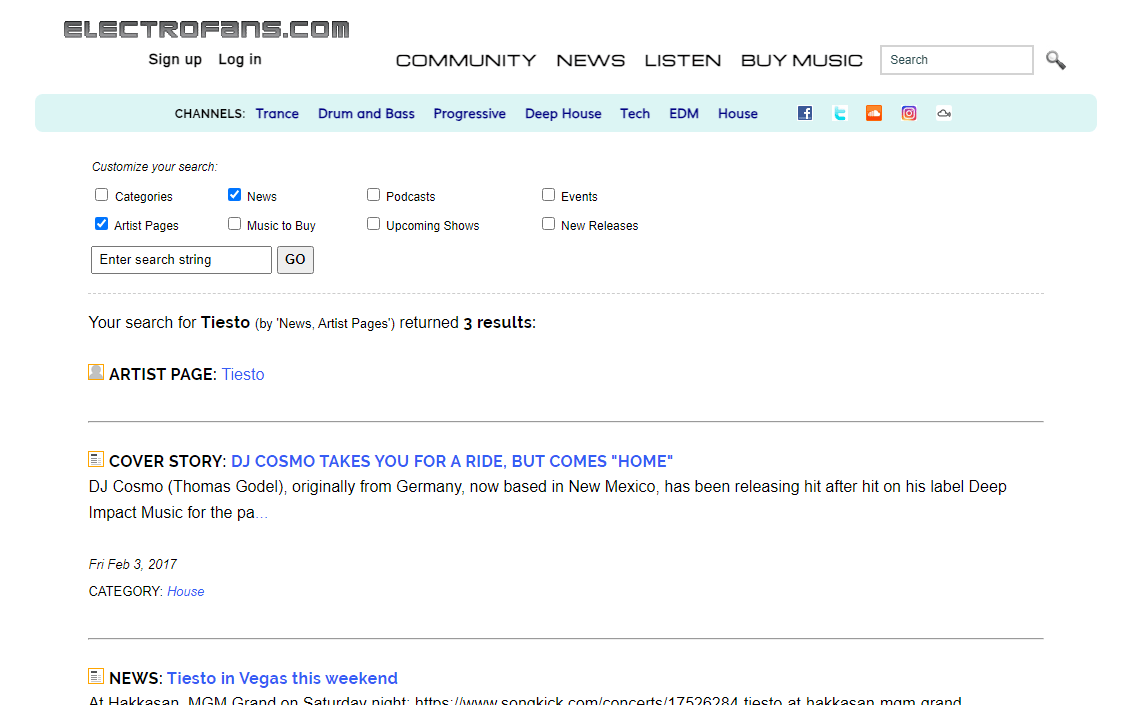Open the COMMUNITY menu

coord(466,60)
